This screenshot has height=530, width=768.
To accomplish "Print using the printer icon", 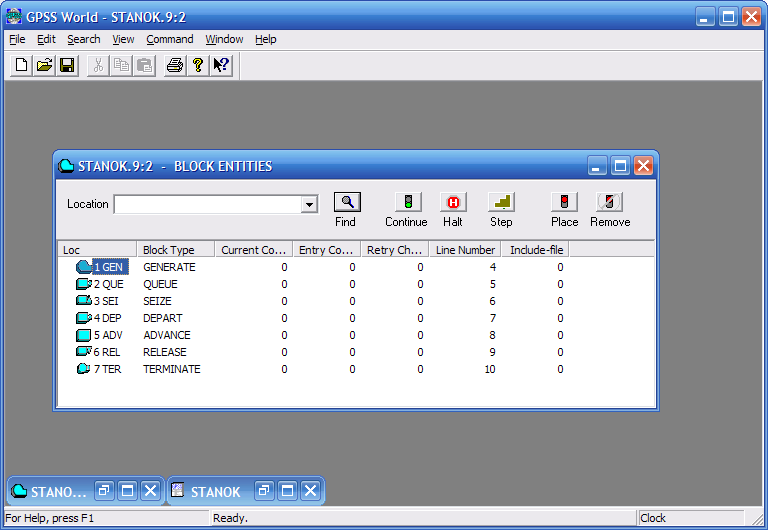I will tap(175, 65).
